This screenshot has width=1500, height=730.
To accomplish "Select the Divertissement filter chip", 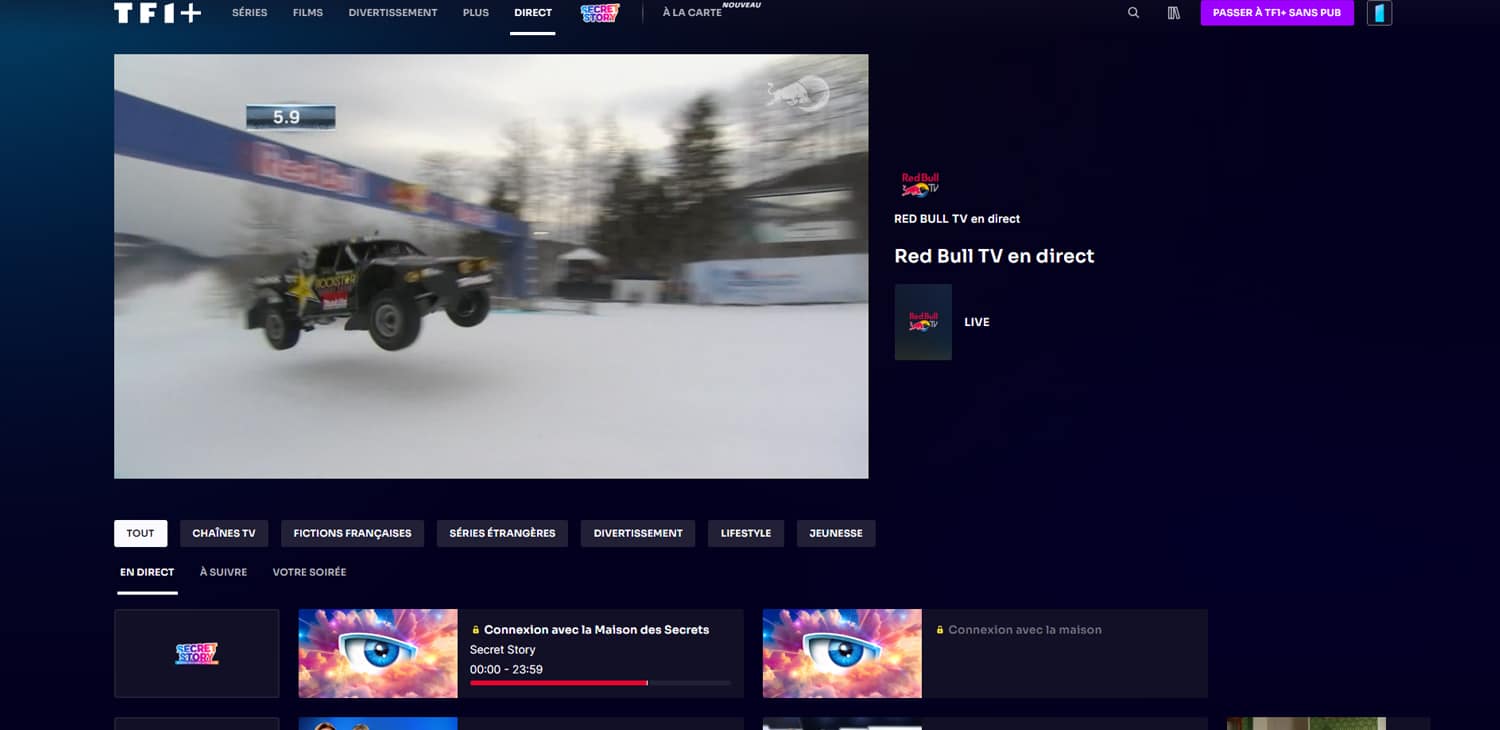I will (638, 533).
